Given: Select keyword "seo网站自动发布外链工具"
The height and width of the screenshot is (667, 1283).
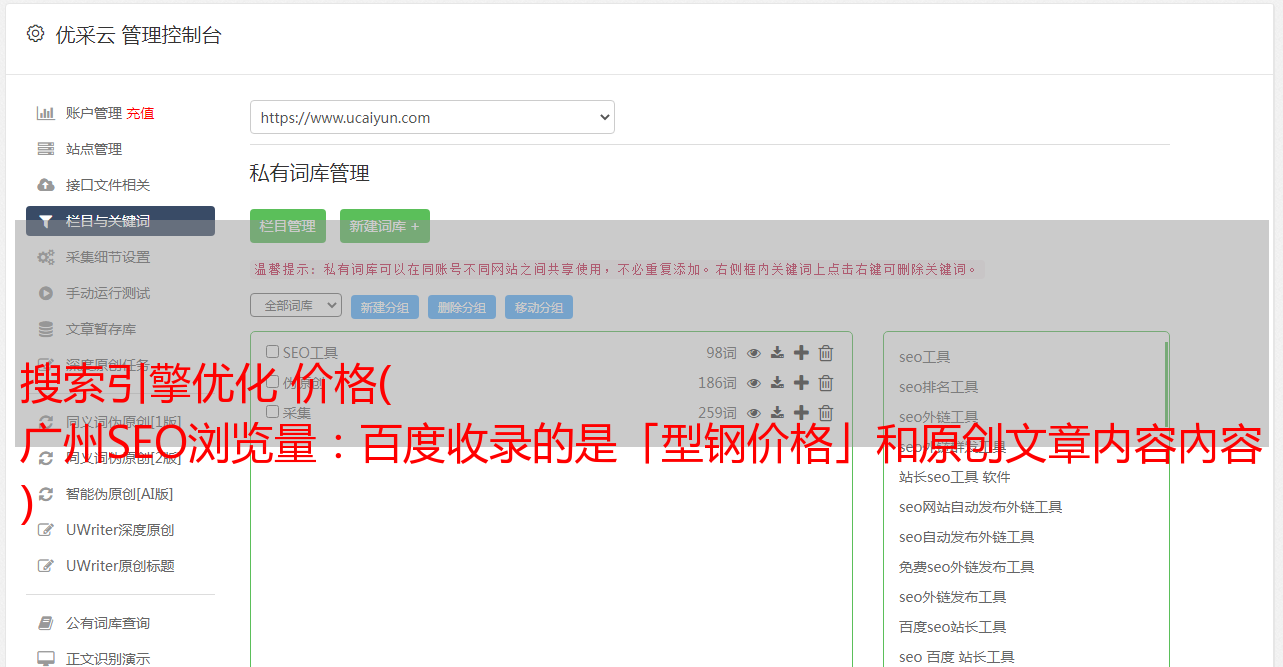Looking at the screenshot, I should 980,507.
